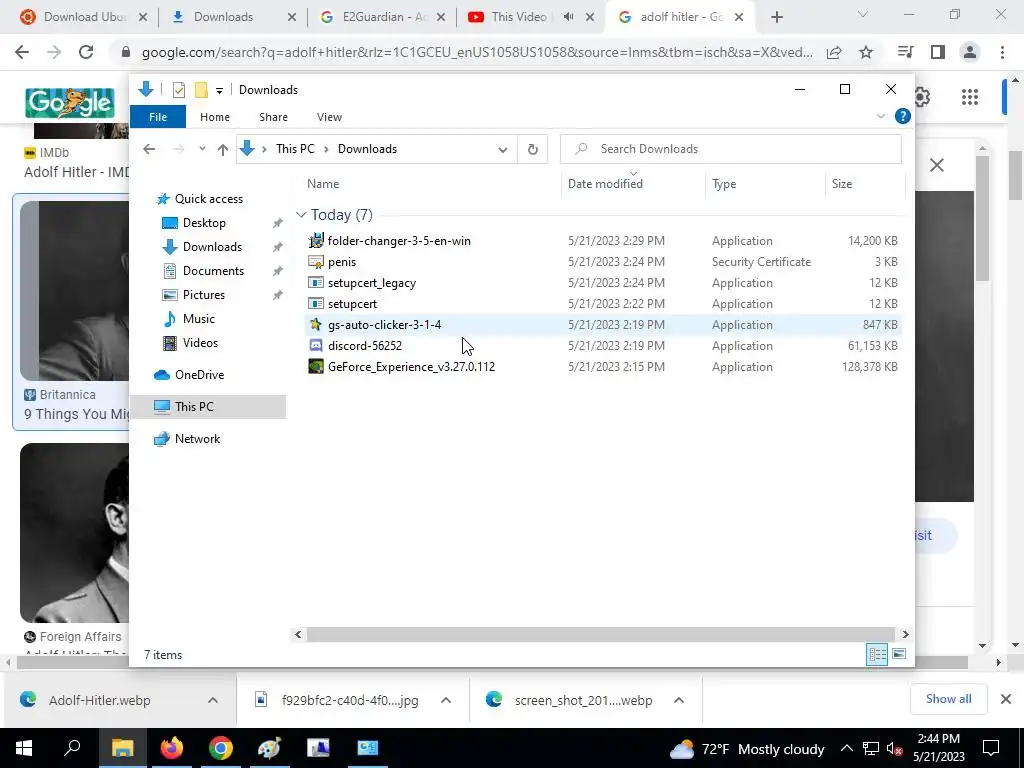
Task: Open Firefox from the taskbar
Action: (172, 748)
